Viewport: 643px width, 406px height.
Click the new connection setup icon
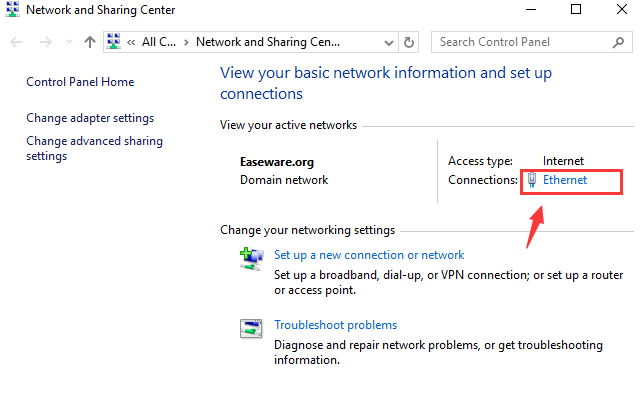click(250, 258)
